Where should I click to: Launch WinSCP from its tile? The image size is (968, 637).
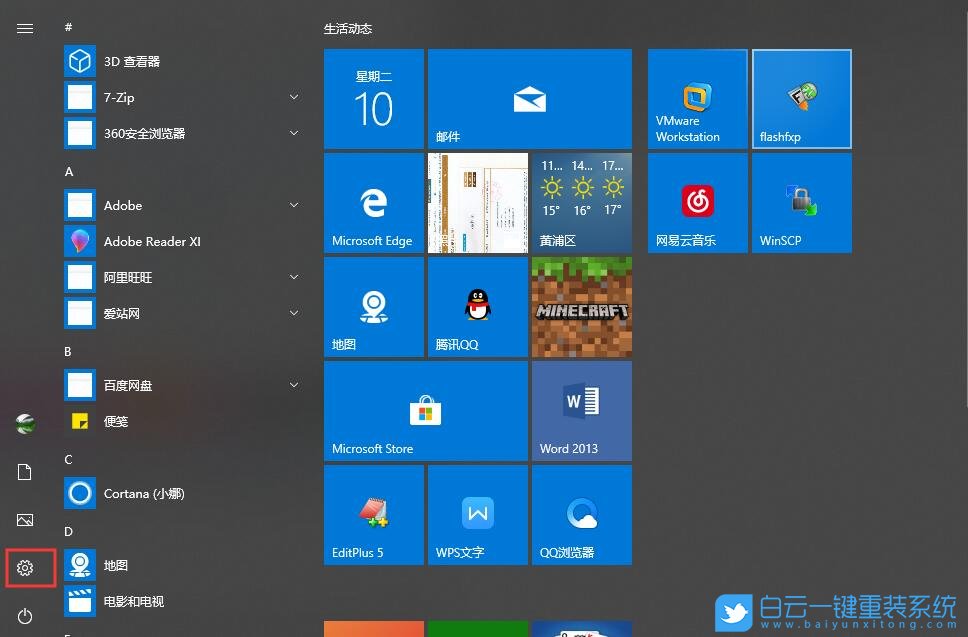(800, 202)
